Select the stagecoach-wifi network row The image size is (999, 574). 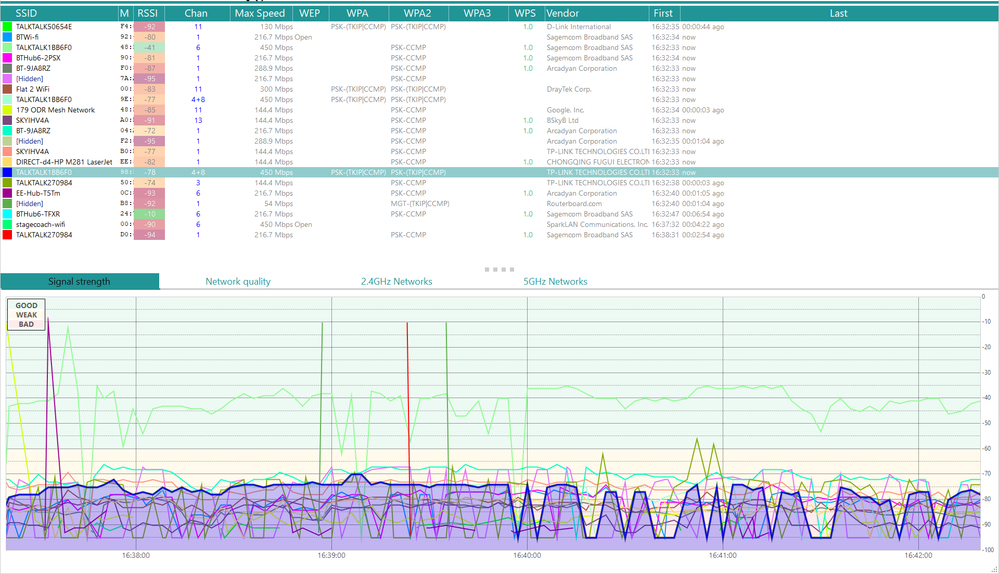(500, 224)
